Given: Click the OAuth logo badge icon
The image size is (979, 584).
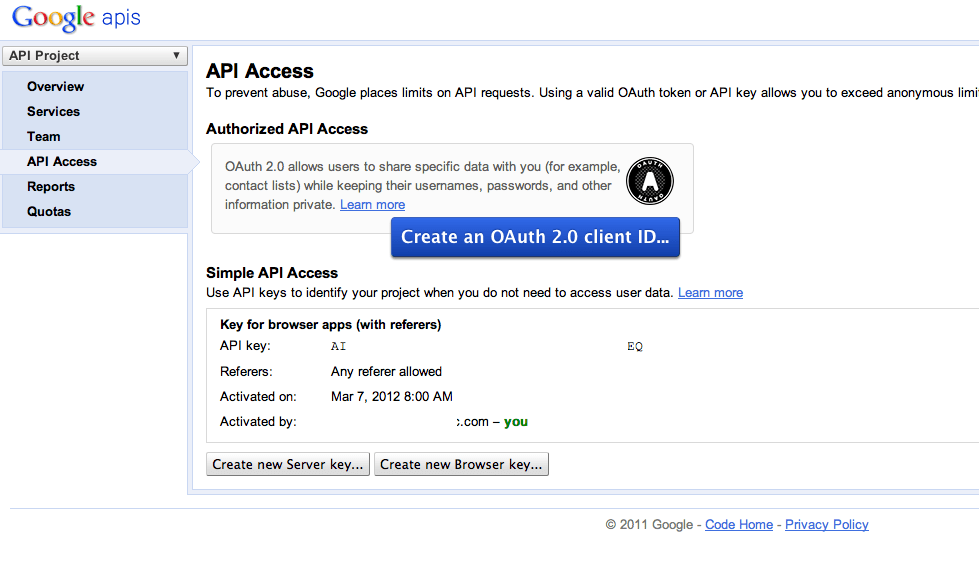Looking at the screenshot, I should (x=649, y=182).
